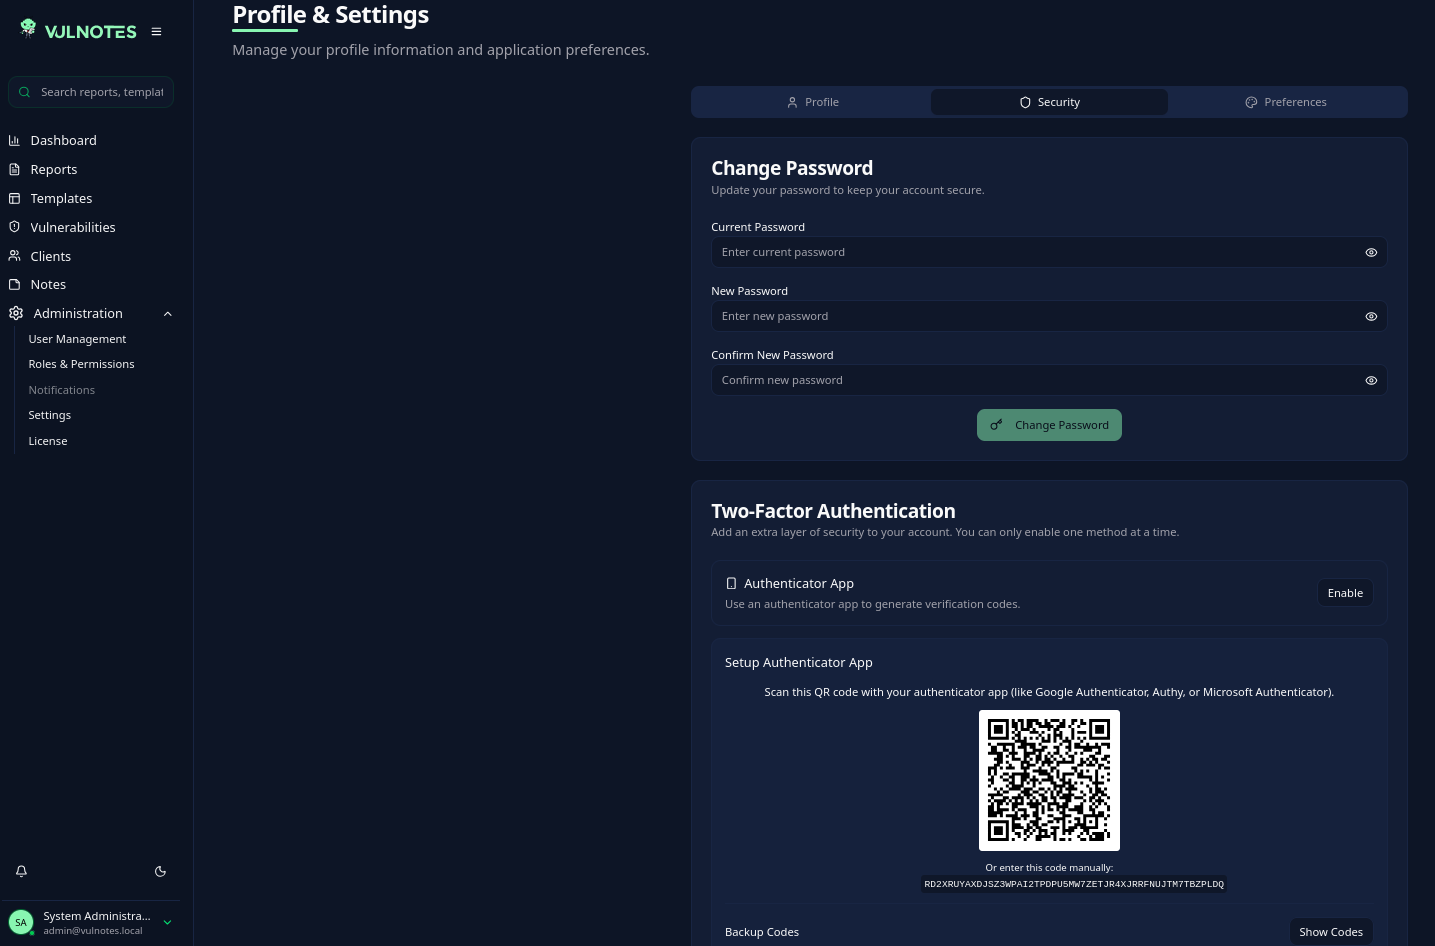Click the Vulnerabilities shield icon
Image resolution: width=1435 pixels, height=946 pixels.
point(15,227)
